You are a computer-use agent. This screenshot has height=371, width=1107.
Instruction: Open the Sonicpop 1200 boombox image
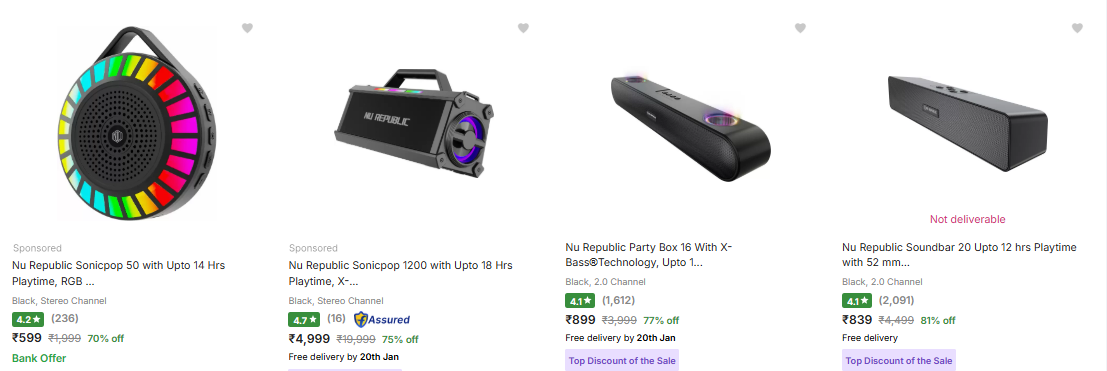413,124
